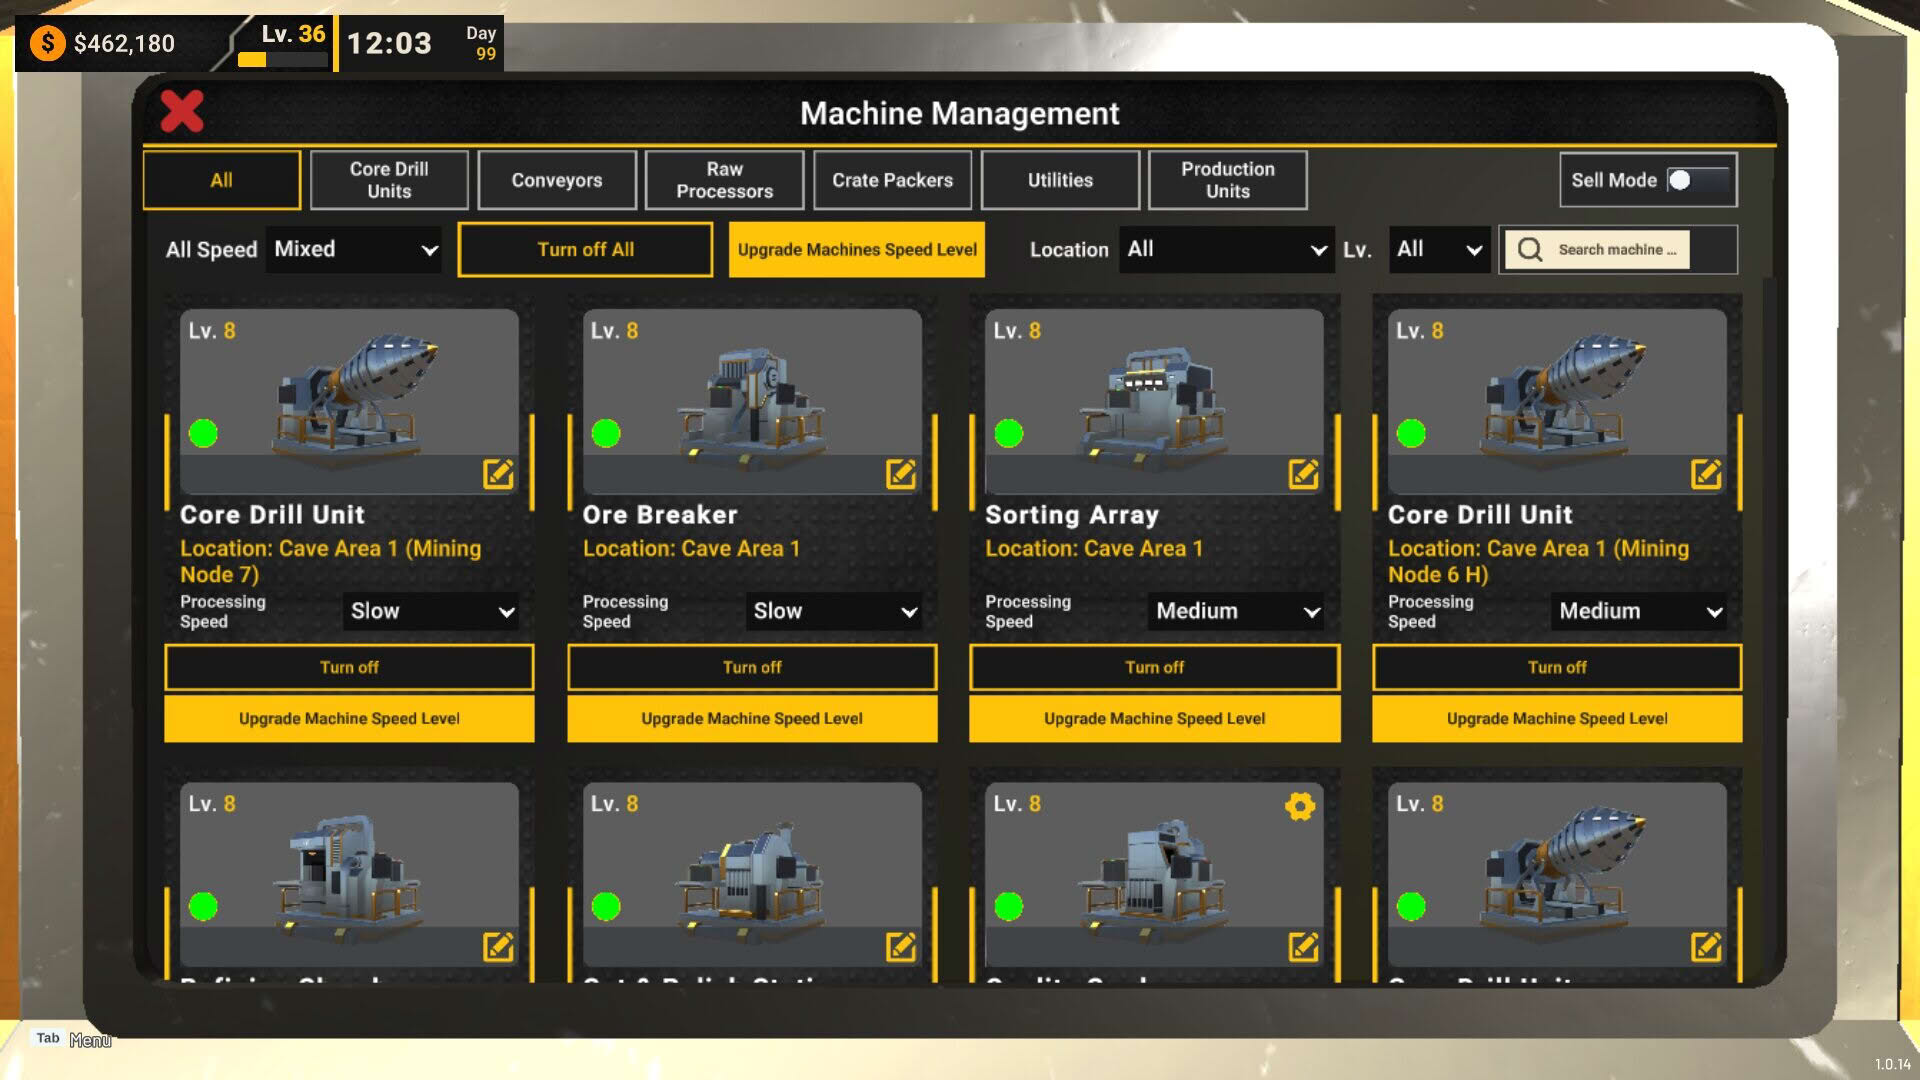Switch to Conveyors tab

click(x=557, y=180)
